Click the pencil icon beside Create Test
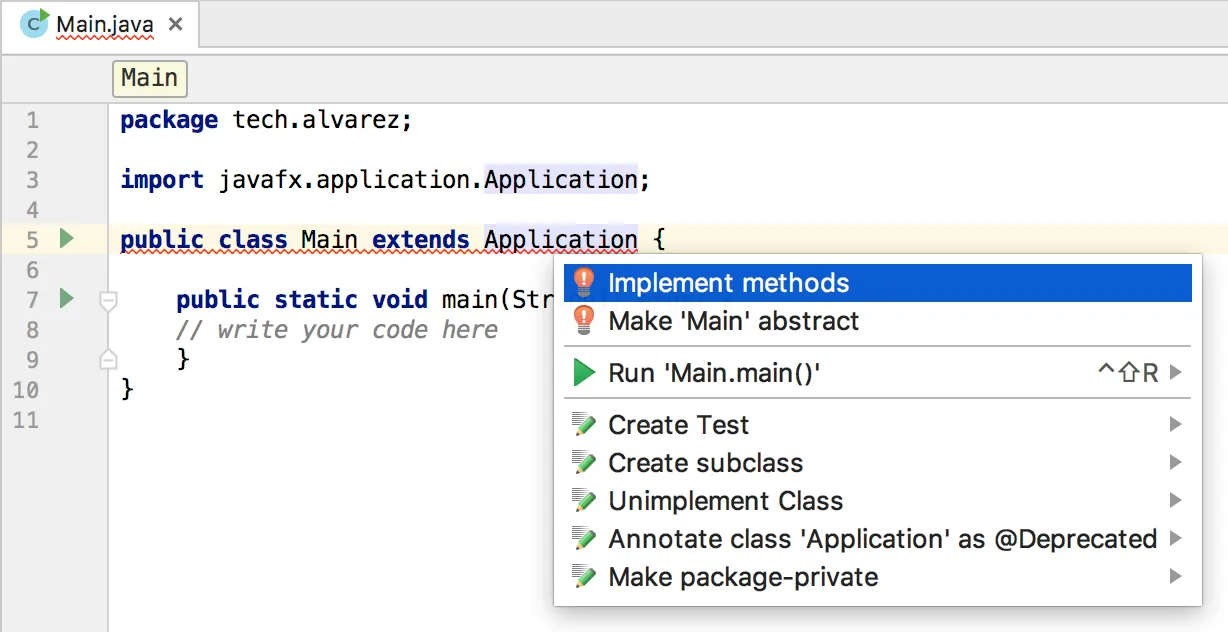 coord(584,425)
